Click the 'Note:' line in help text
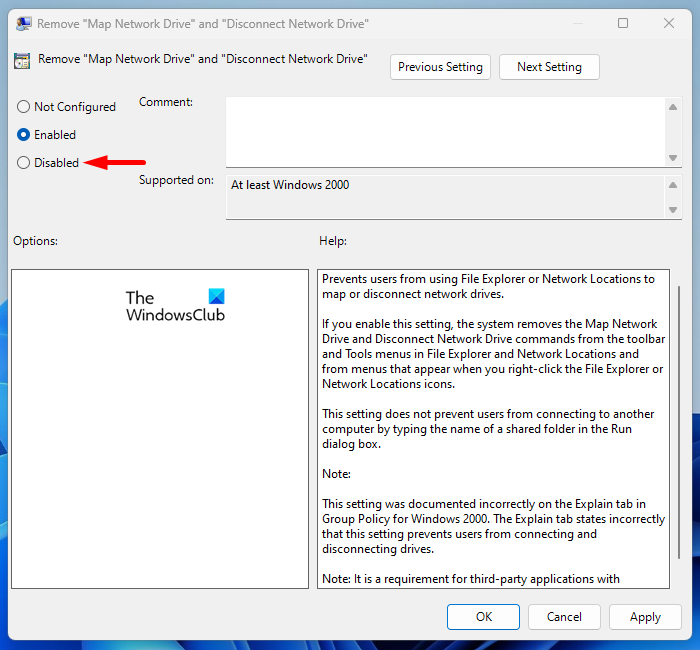This screenshot has width=700, height=650. [336, 474]
